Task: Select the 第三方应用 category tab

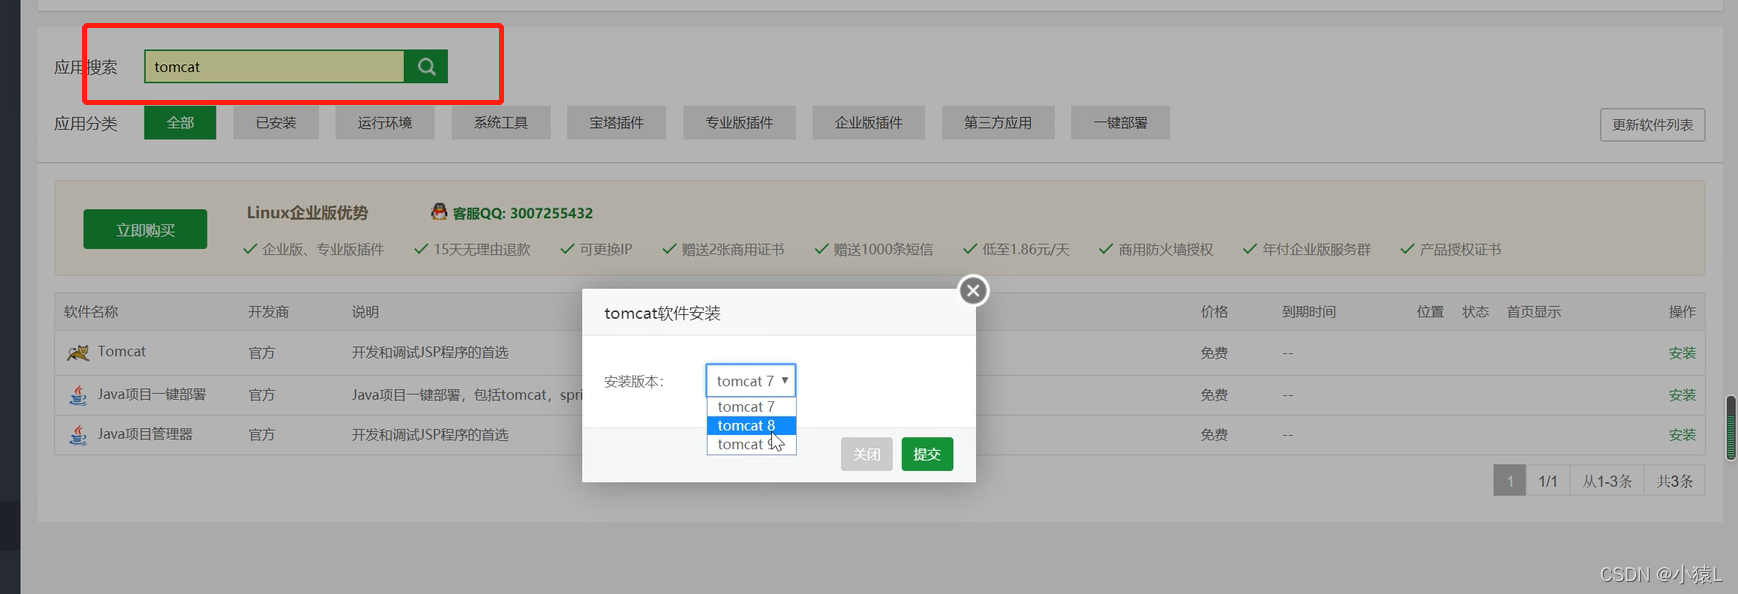Action: 998,123
